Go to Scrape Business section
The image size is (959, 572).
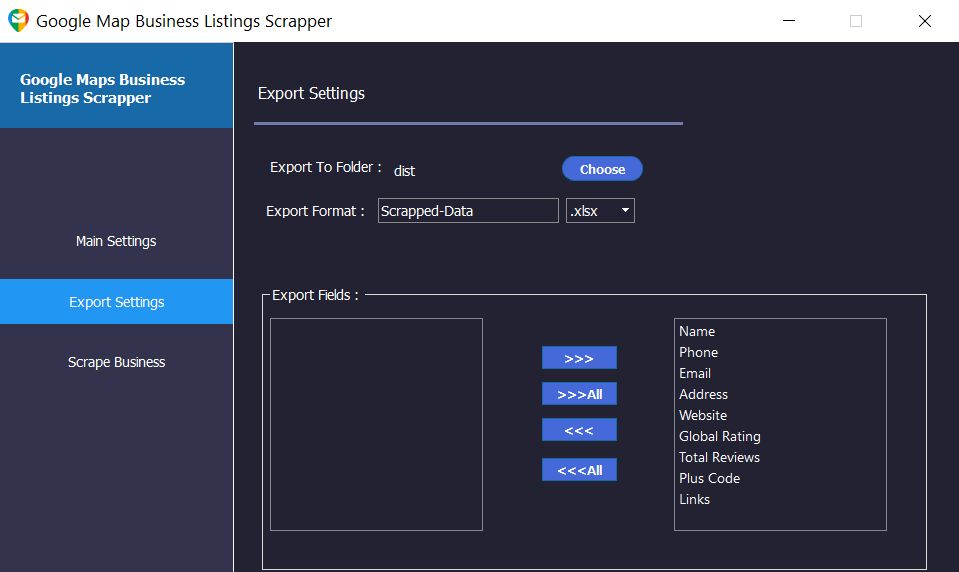[x=116, y=362]
